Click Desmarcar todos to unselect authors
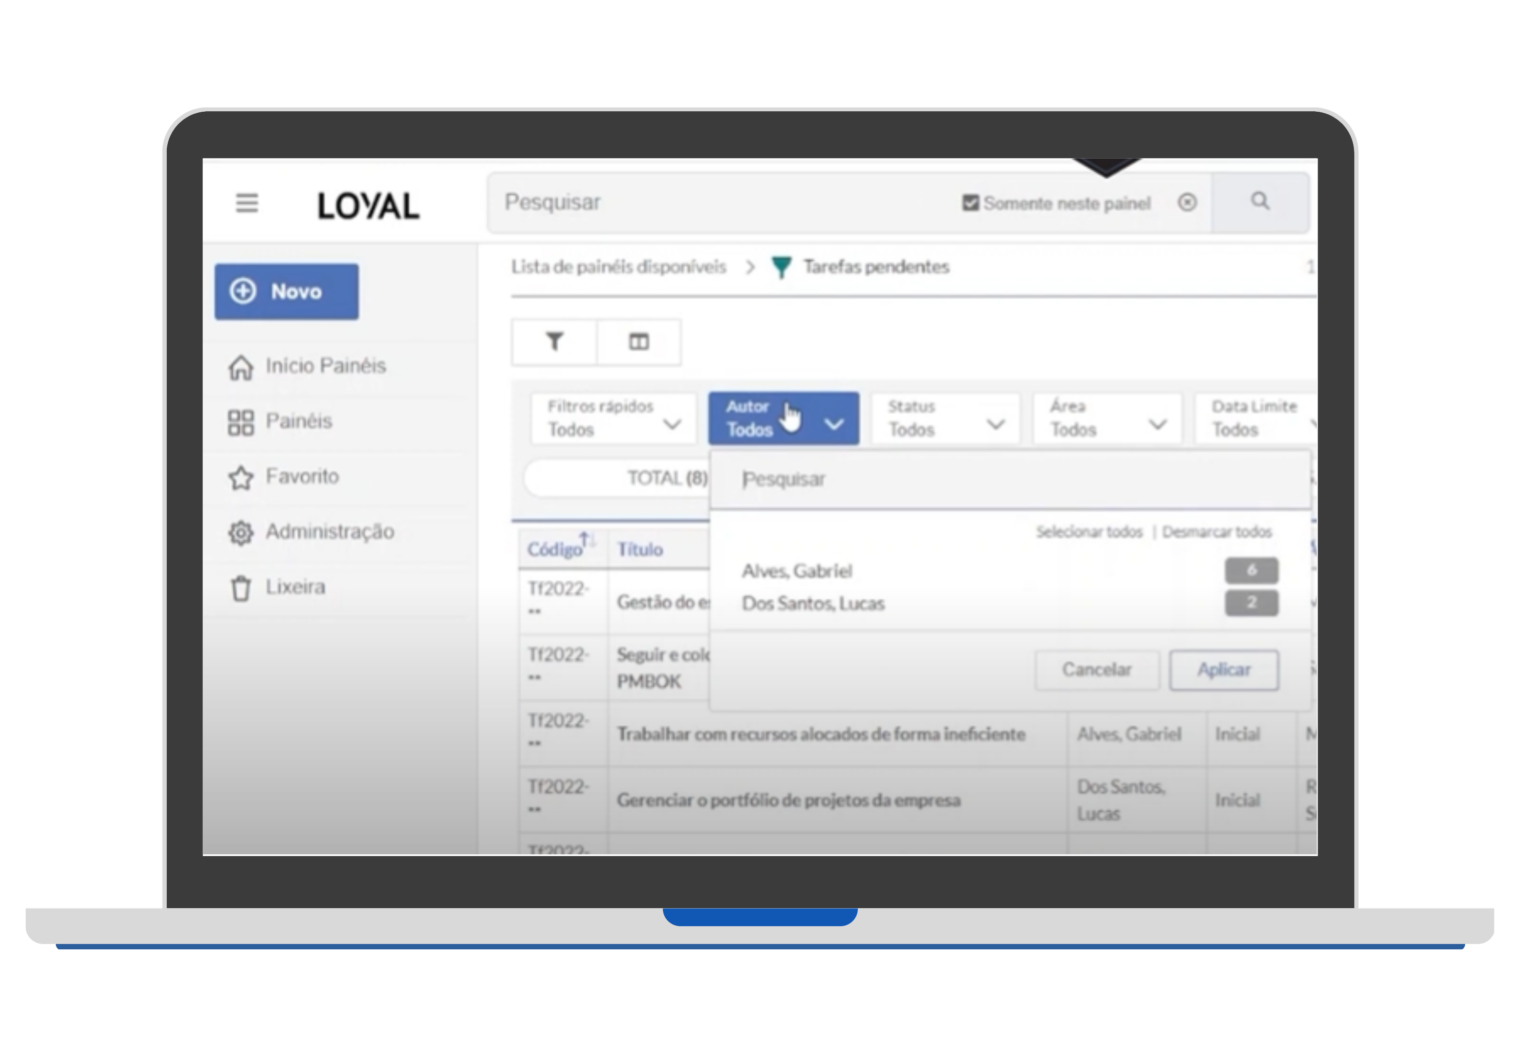 pos(1217,532)
